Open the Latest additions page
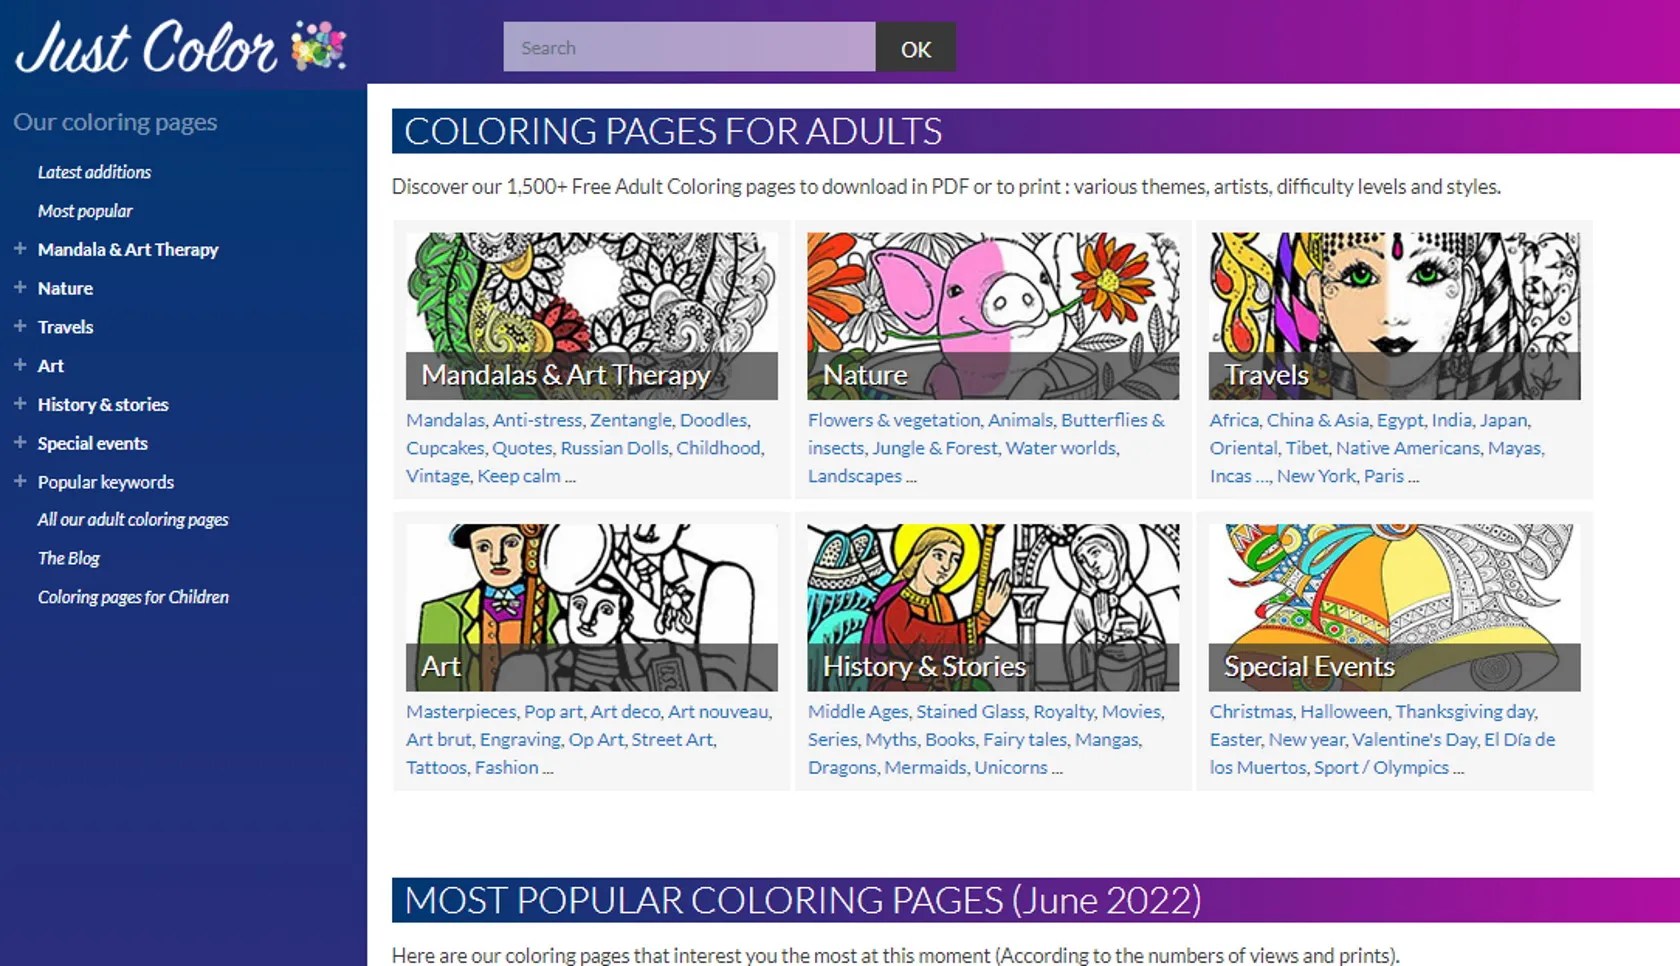The width and height of the screenshot is (1680, 966). click(94, 172)
